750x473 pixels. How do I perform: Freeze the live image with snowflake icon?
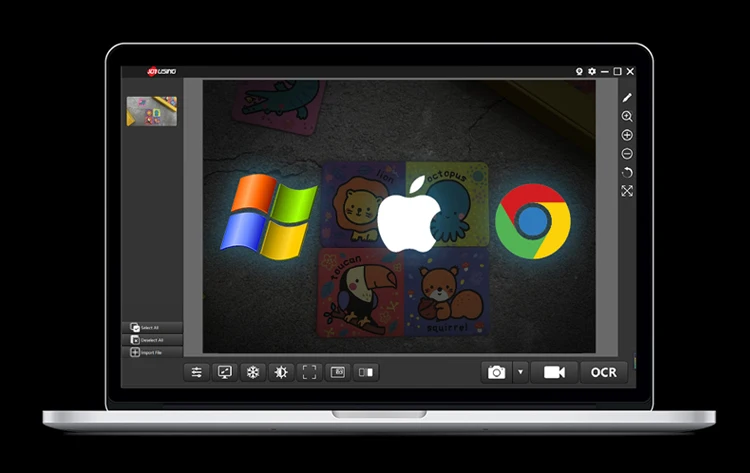point(253,372)
